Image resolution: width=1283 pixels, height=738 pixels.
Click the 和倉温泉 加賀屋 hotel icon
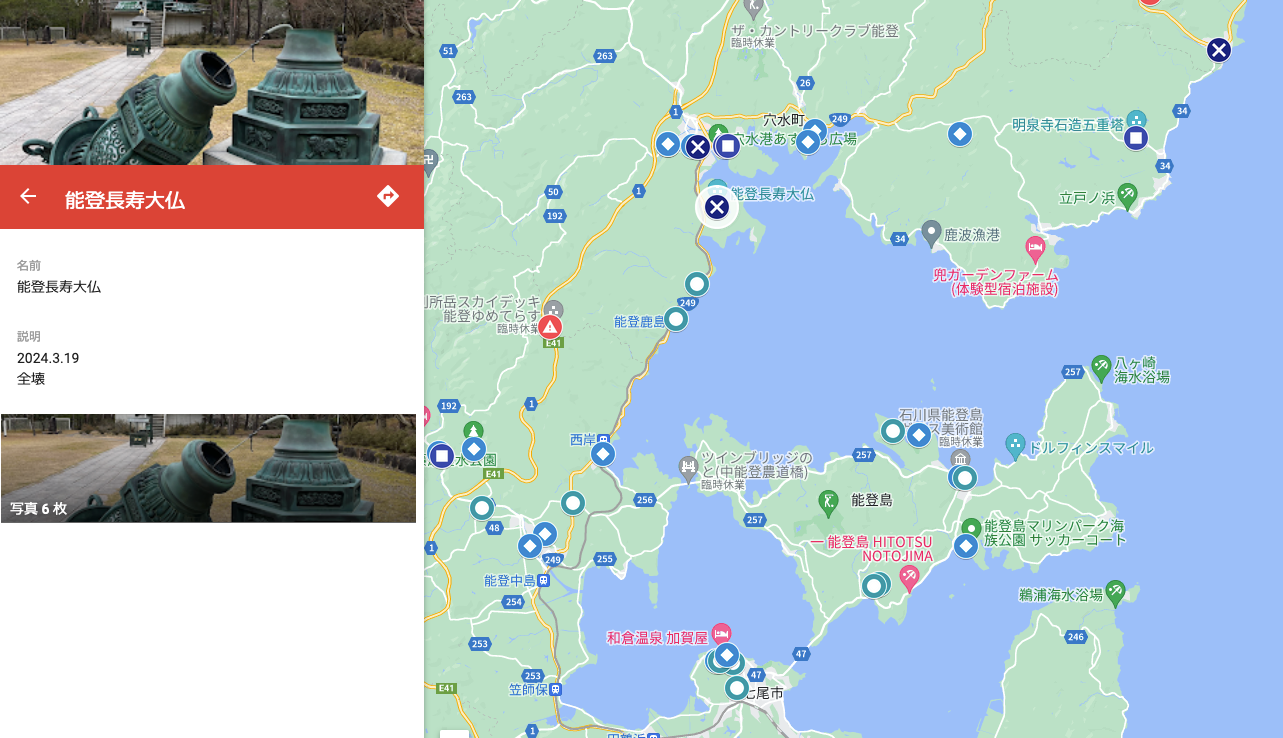[x=722, y=634]
